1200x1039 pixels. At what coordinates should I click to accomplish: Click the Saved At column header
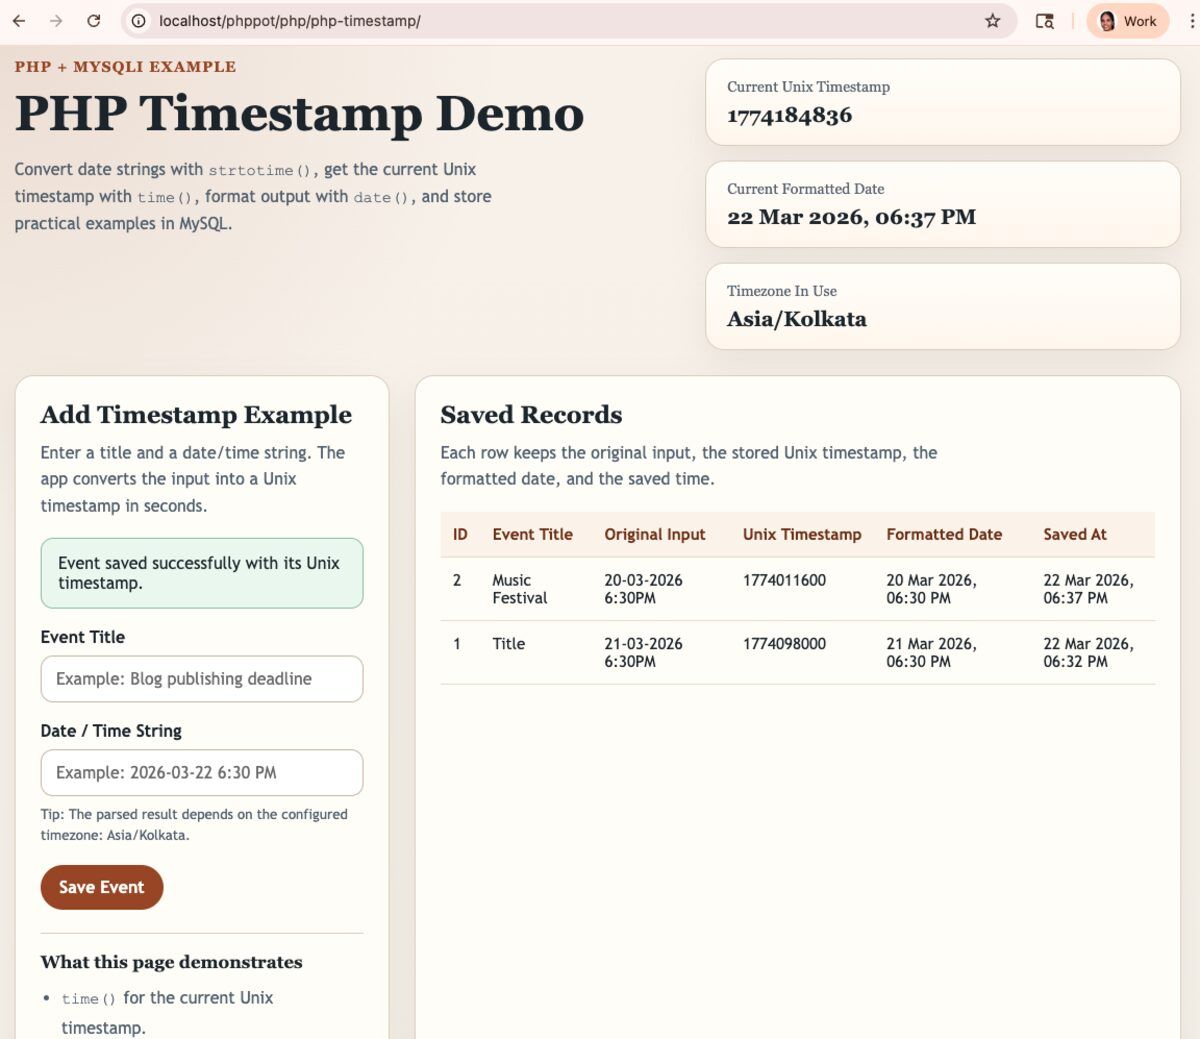coord(1074,535)
